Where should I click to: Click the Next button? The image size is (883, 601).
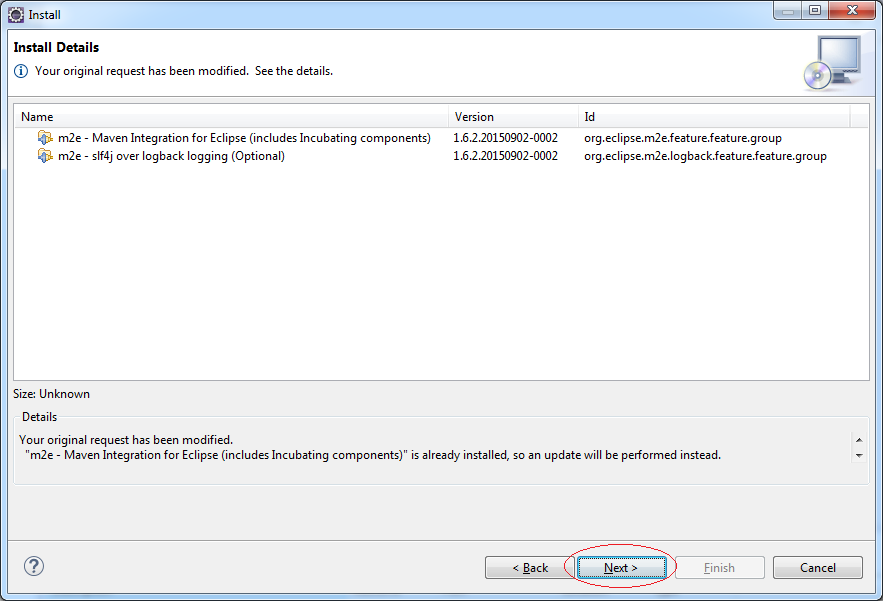[621, 568]
